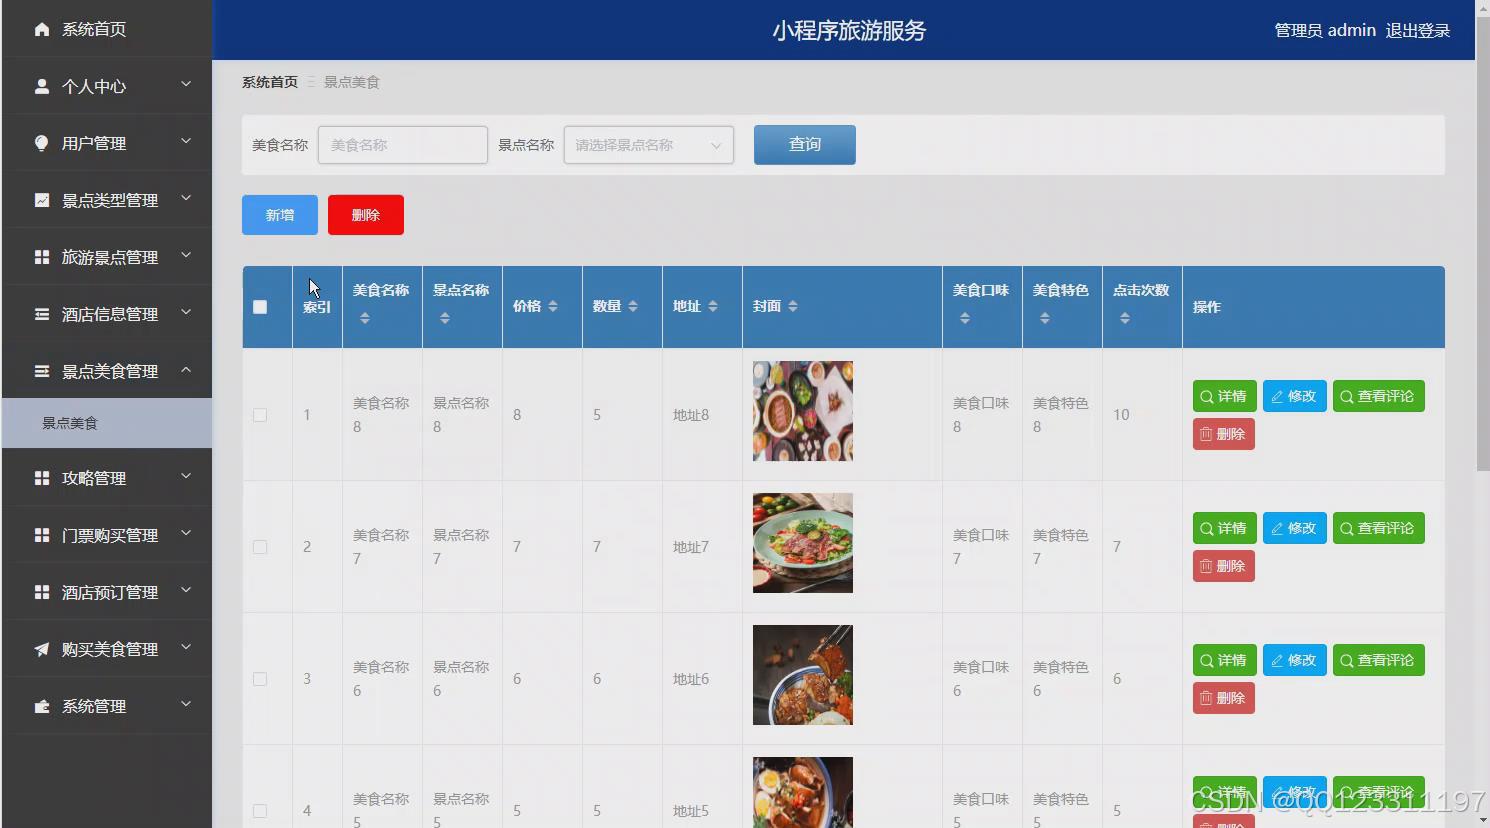Check the checkbox for row 3
This screenshot has height=828, width=1490.
260,679
